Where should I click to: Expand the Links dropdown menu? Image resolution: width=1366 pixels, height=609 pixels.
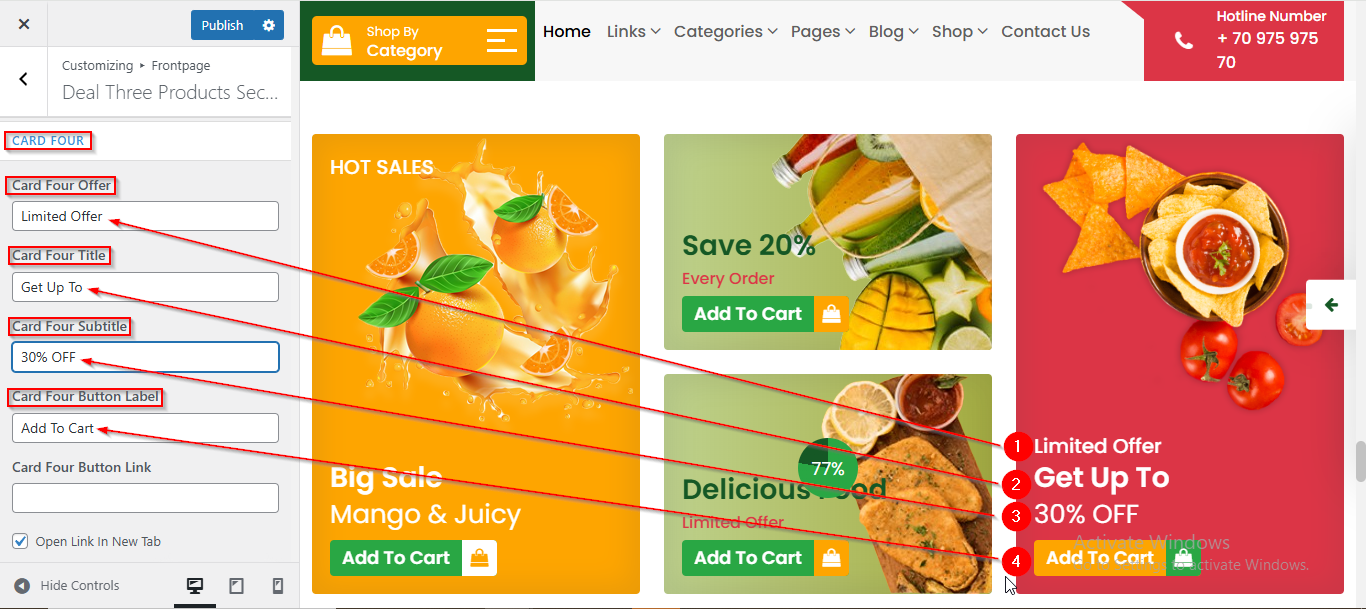(x=633, y=31)
